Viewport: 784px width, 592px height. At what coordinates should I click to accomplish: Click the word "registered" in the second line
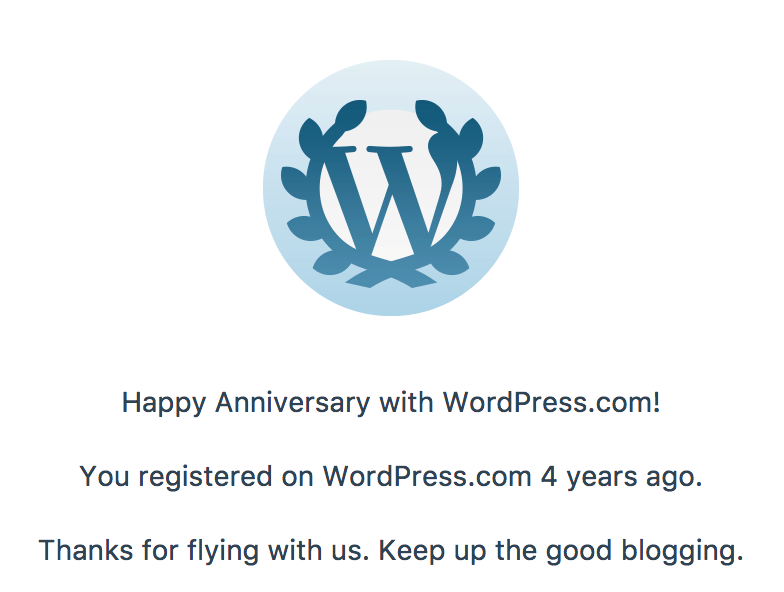[x=199, y=477]
